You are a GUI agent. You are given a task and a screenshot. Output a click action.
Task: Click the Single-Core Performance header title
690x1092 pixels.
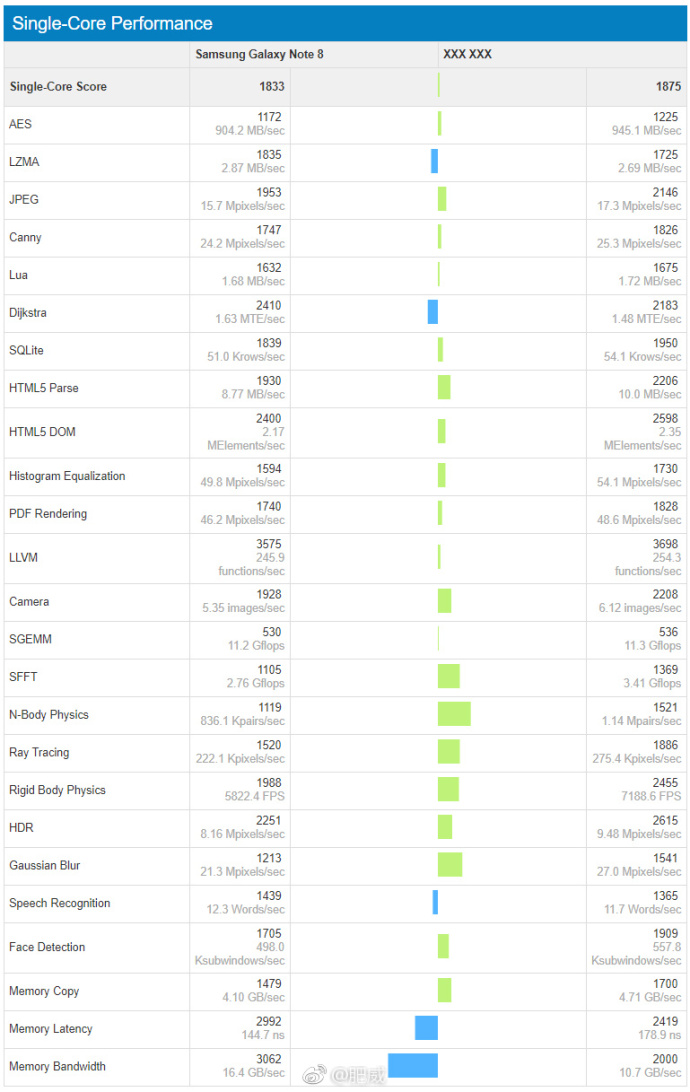coord(112,23)
